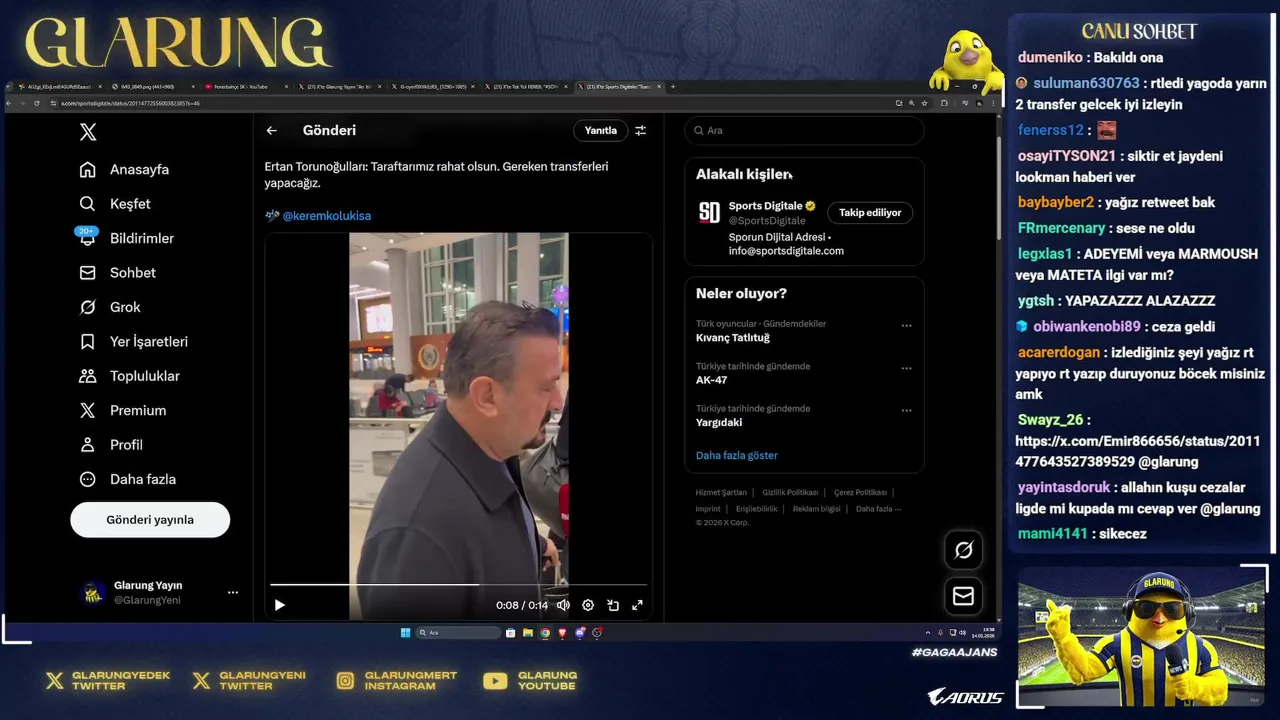
Task: Open Çerez Politikası footer link
Action: (860, 493)
